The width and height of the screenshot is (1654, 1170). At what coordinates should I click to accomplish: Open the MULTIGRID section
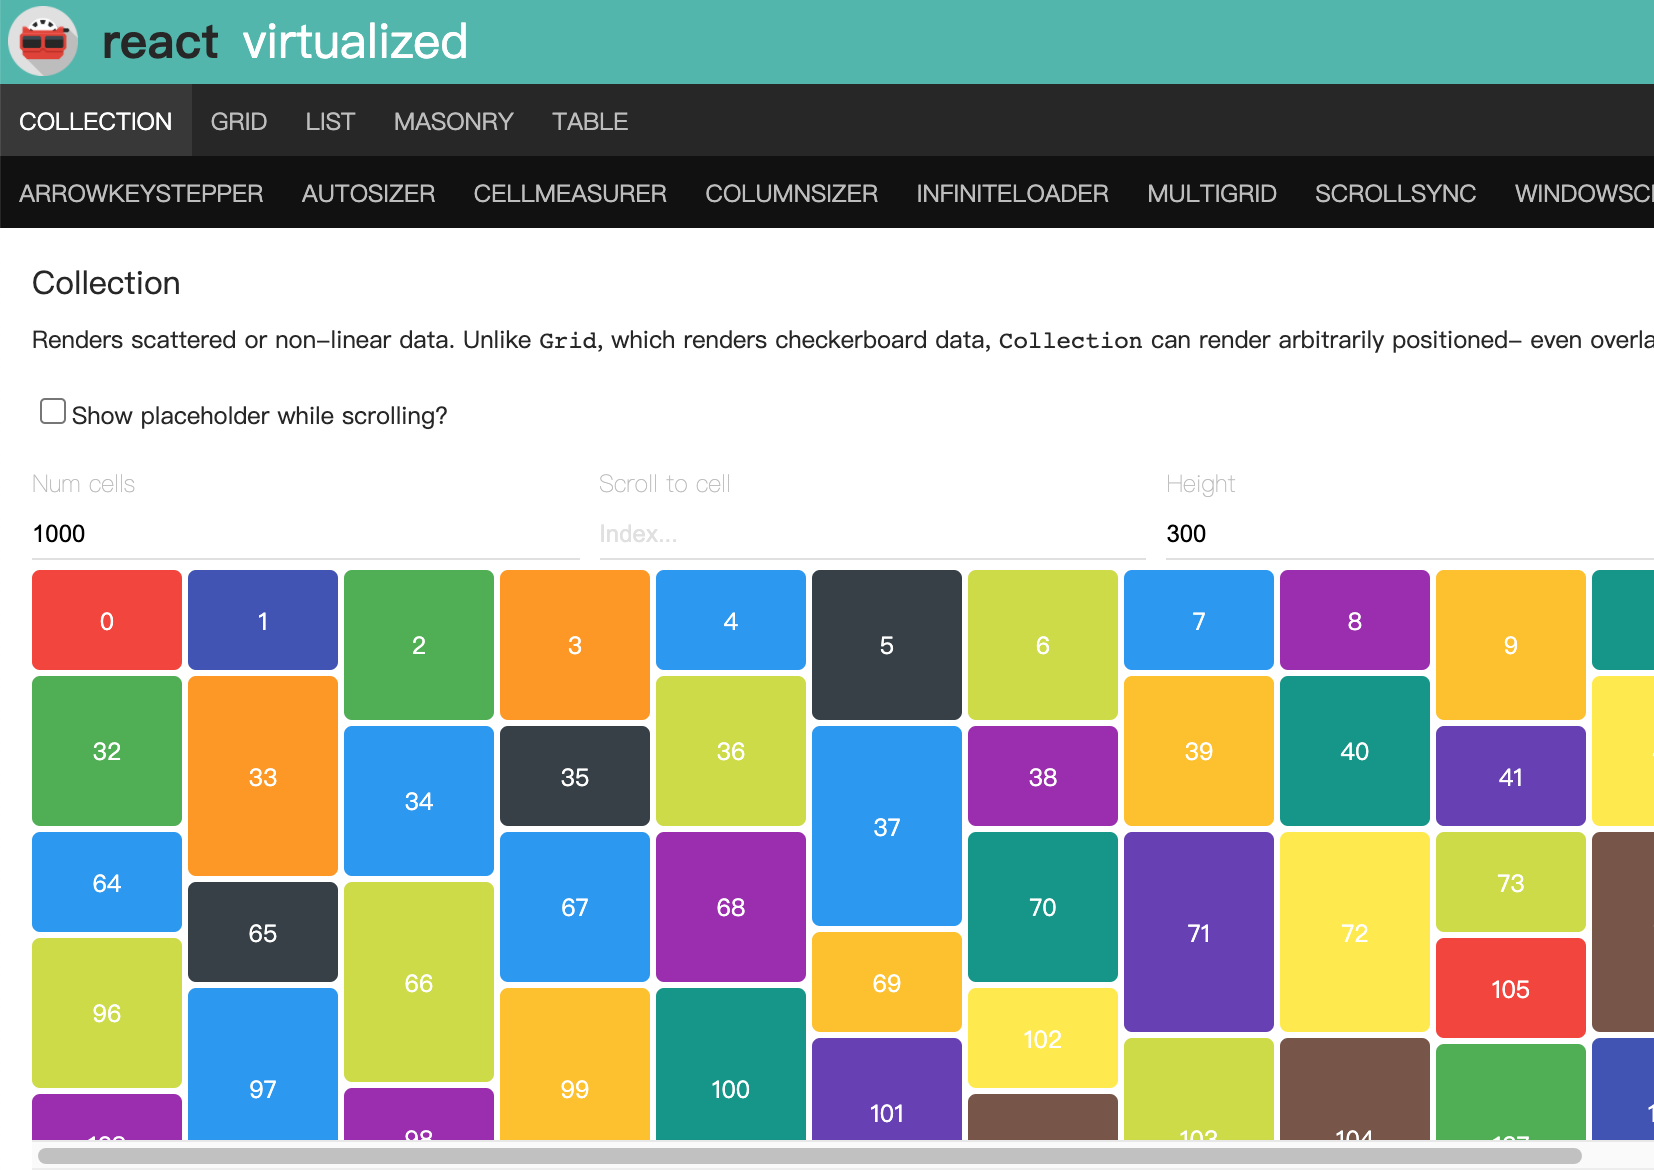click(1212, 193)
